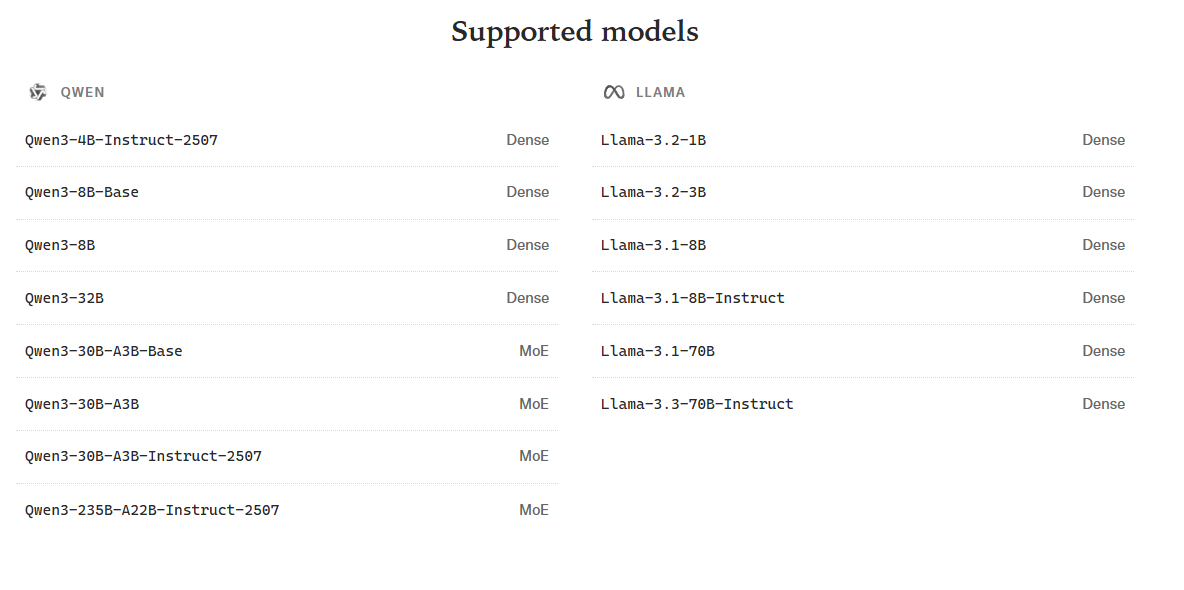Viewport: 1184px width, 590px height.
Task: Click the Llama-3.1-8B model name
Action: pyautogui.click(x=653, y=245)
